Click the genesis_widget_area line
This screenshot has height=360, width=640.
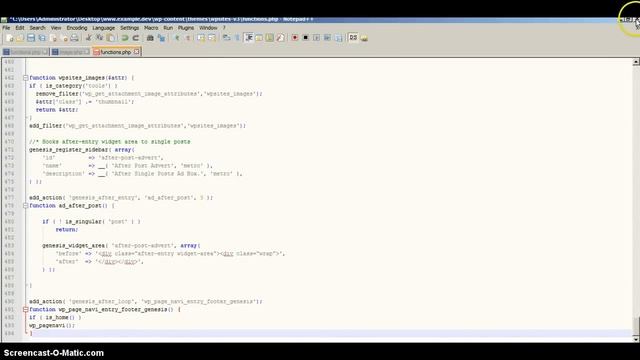click(x=121, y=246)
